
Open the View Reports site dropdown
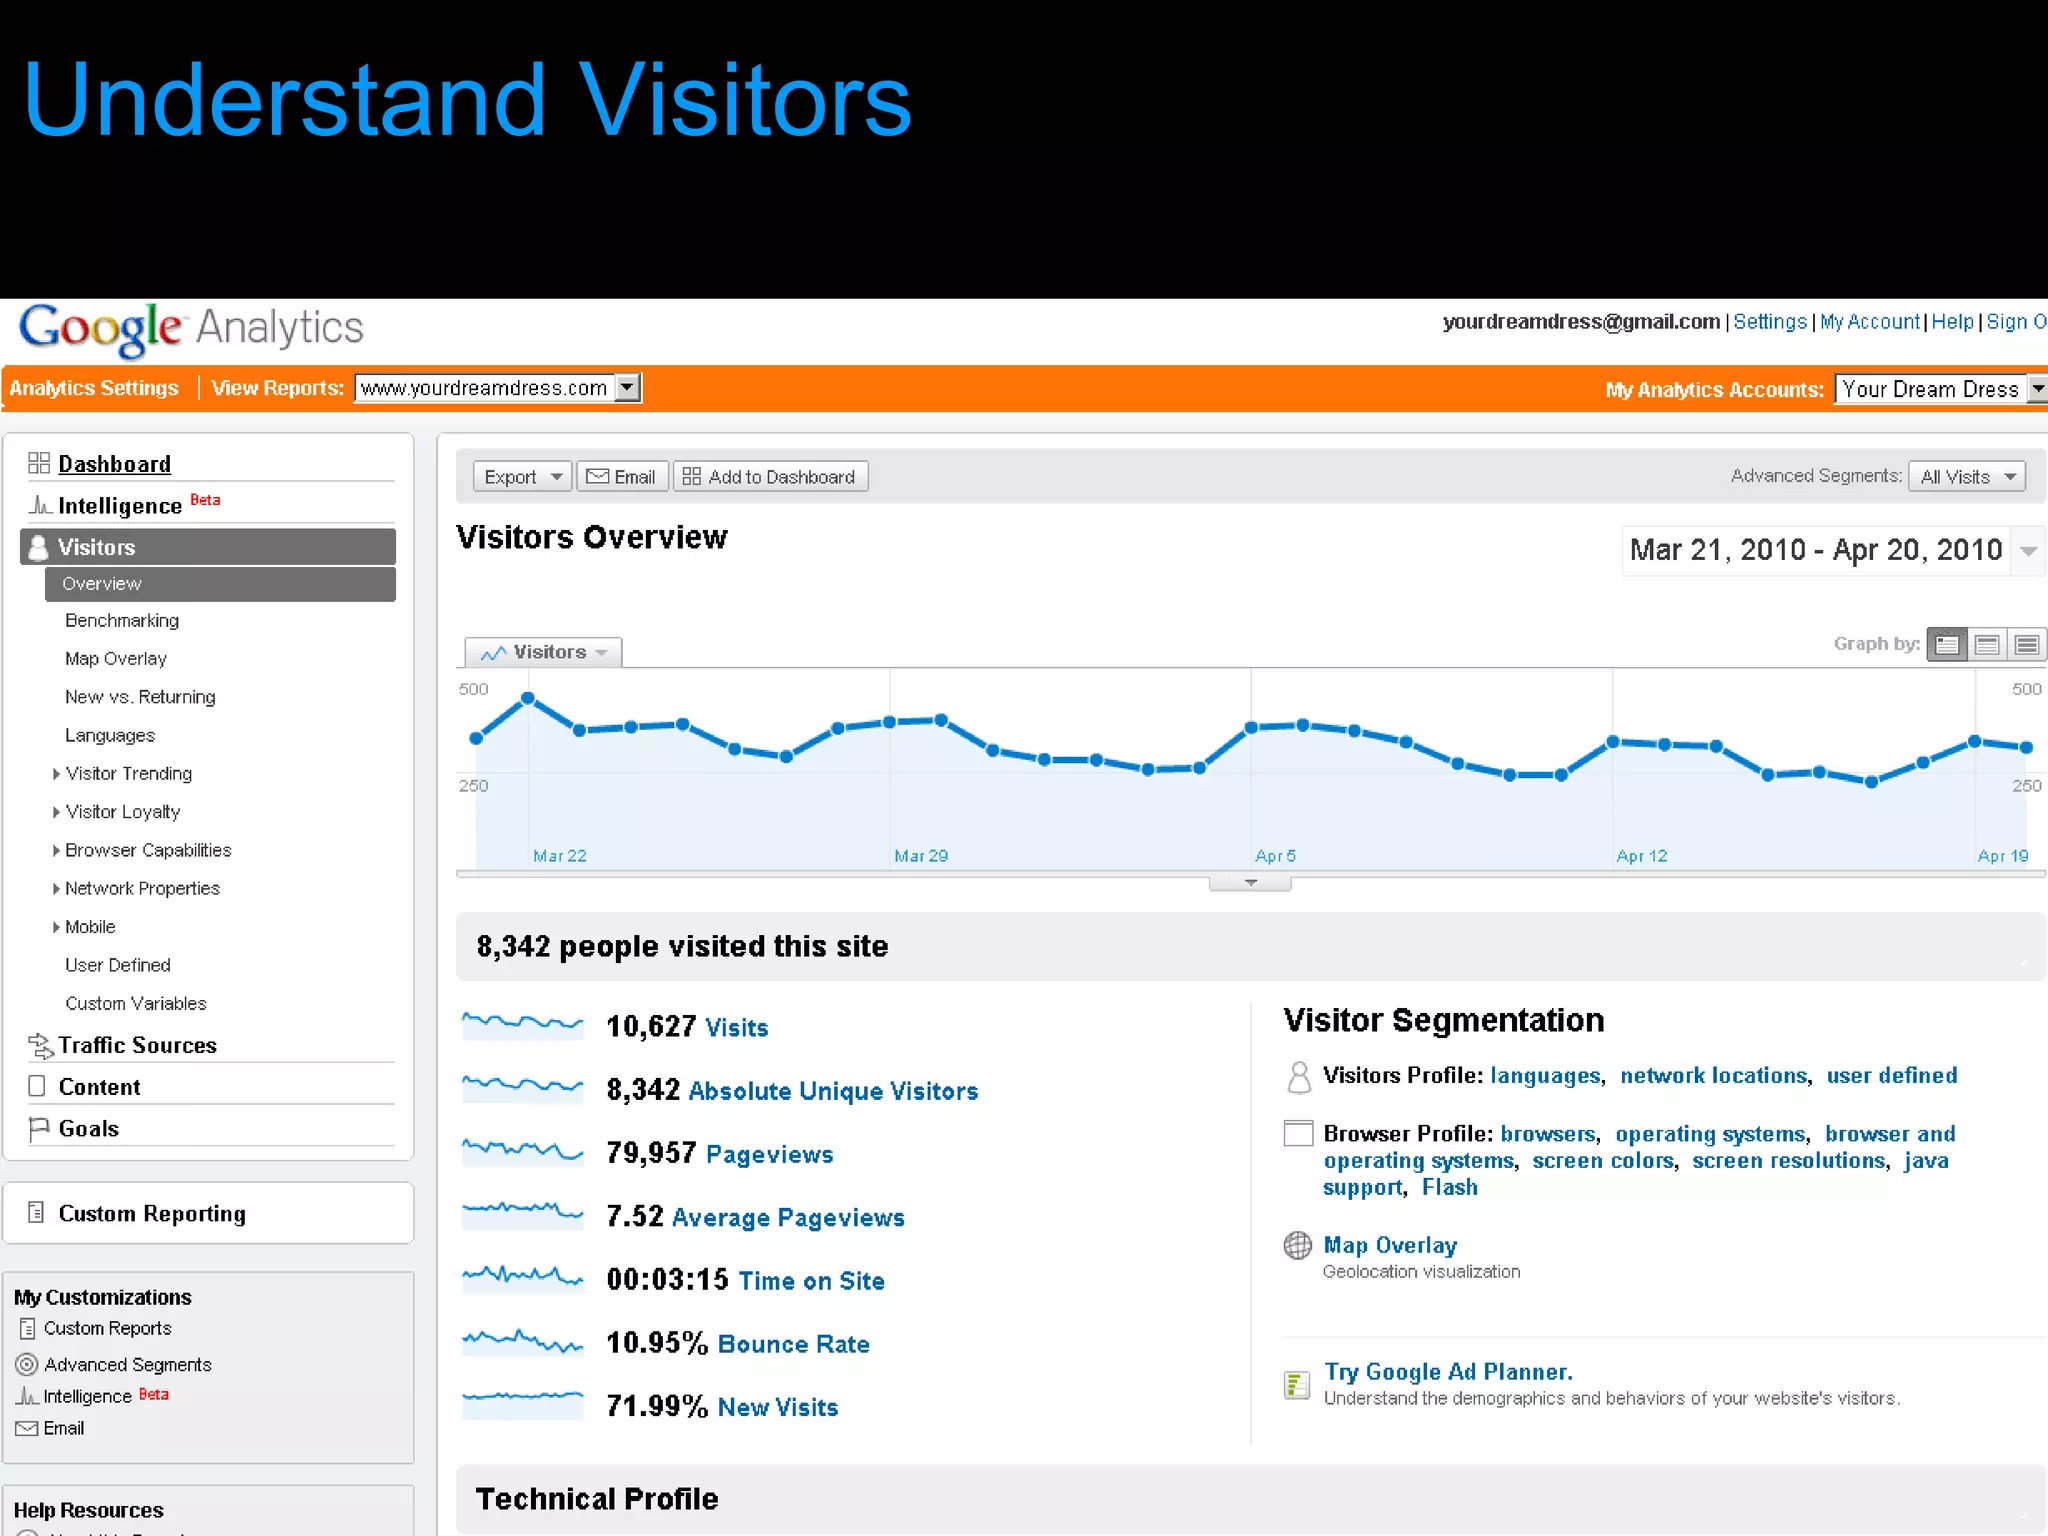(x=497, y=388)
